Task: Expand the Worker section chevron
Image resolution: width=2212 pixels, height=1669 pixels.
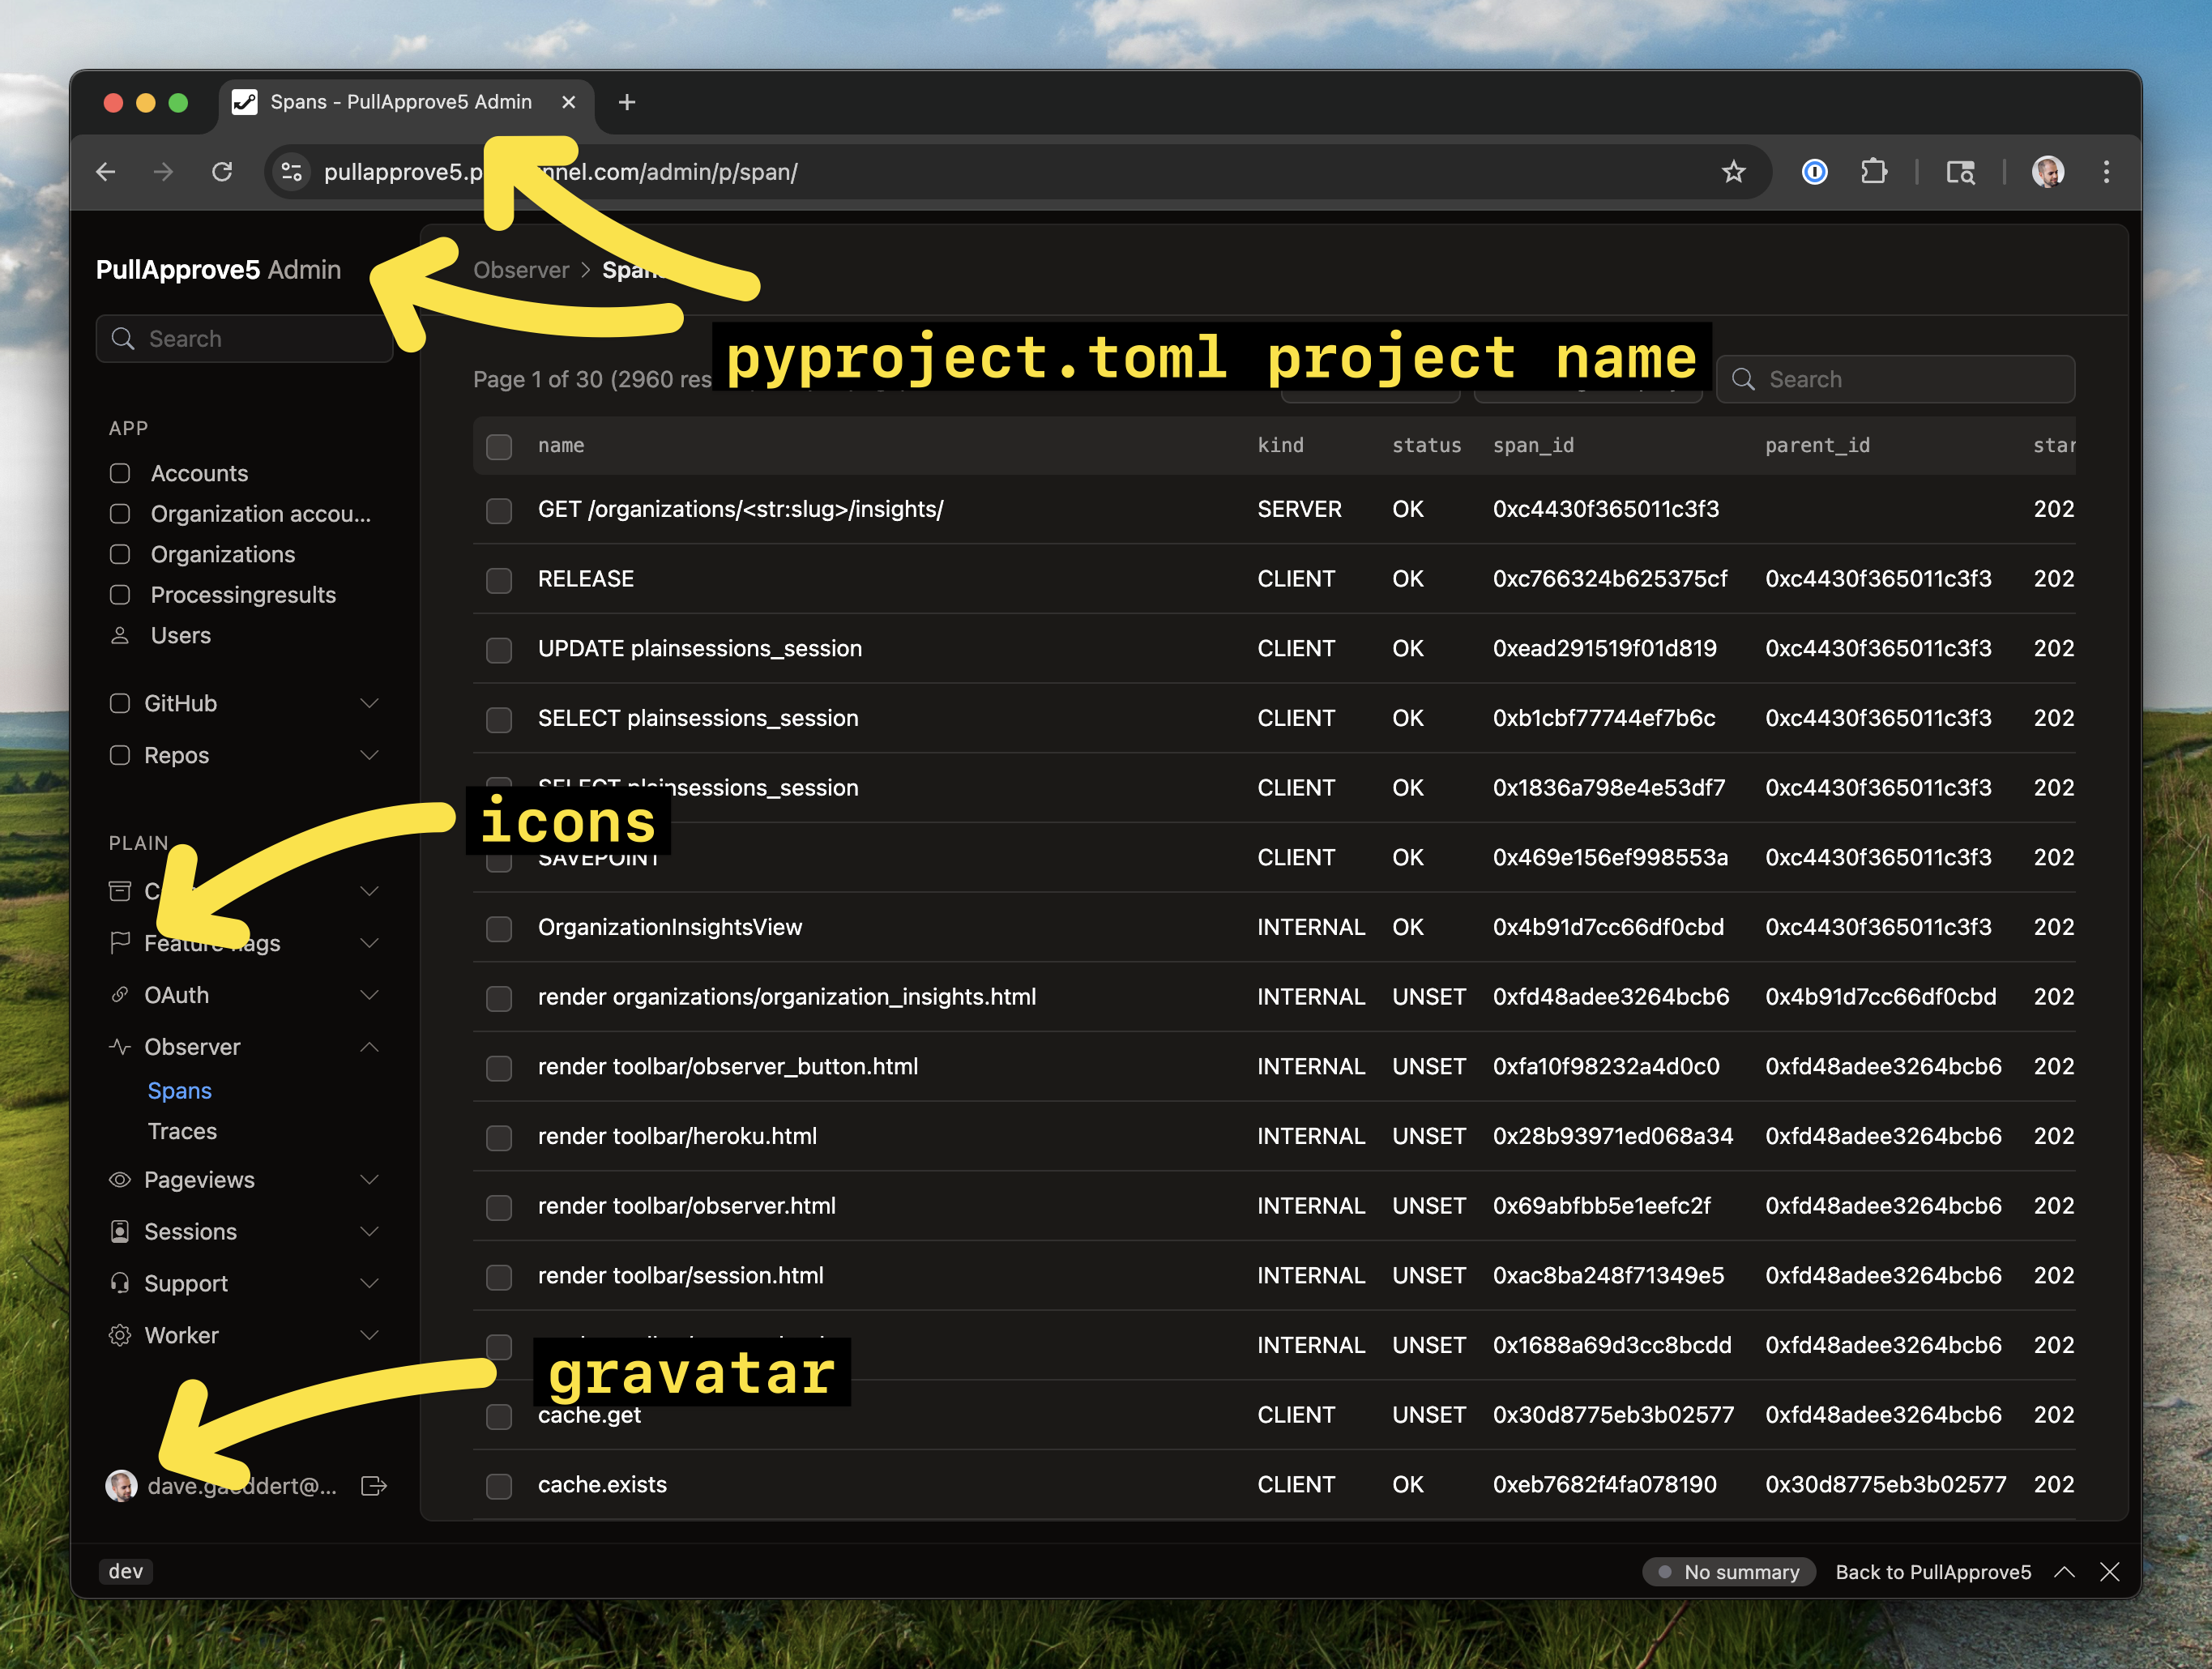Action: click(x=369, y=1336)
